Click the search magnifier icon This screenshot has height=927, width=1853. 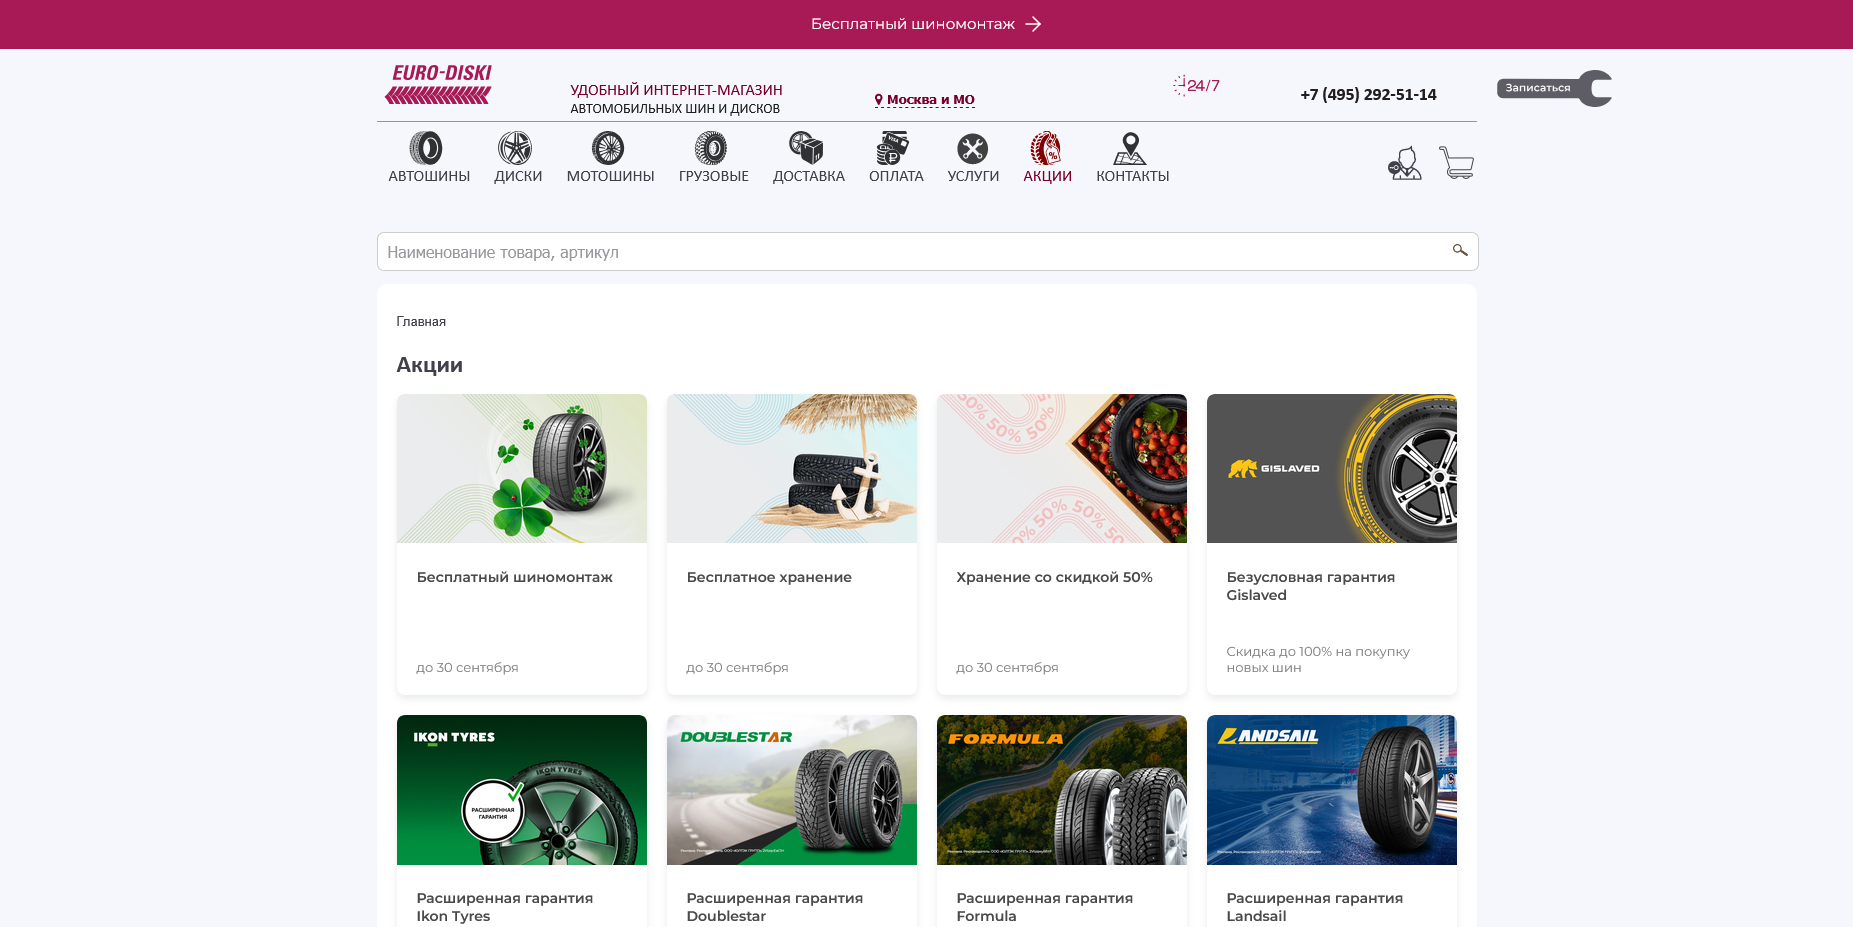click(x=1460, y=250)
